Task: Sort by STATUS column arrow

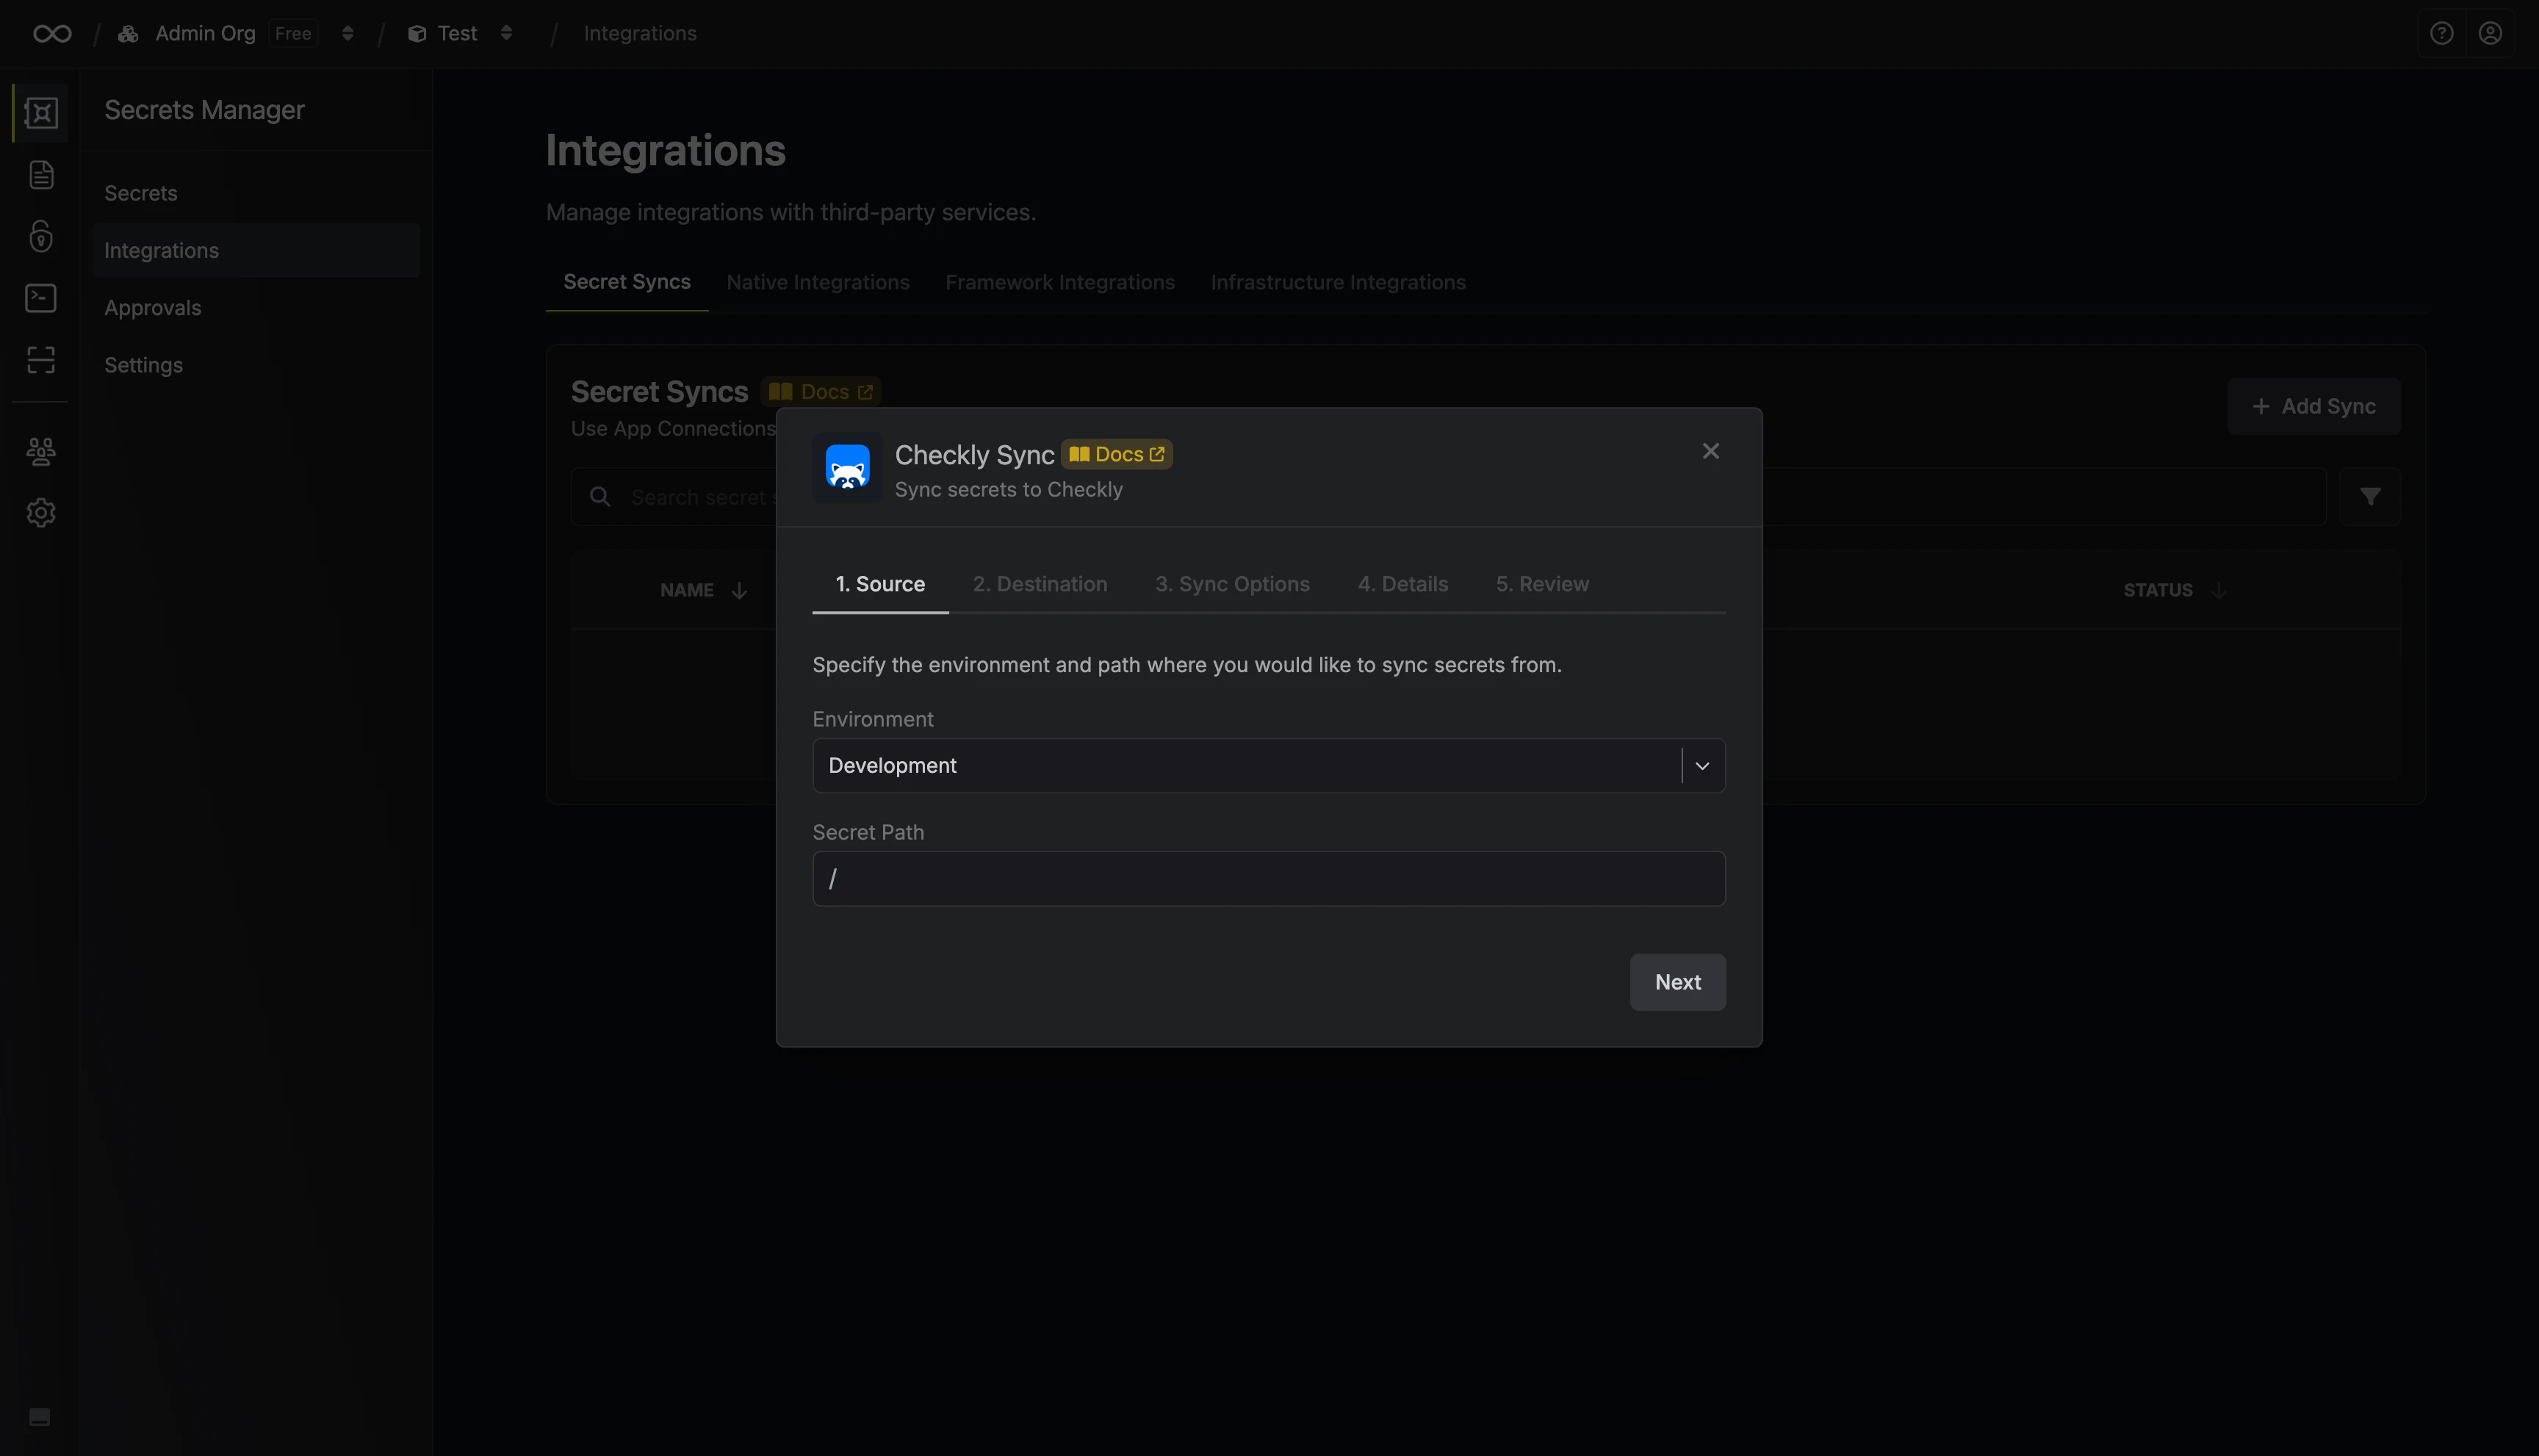Action: click(x=2219, y=591)
